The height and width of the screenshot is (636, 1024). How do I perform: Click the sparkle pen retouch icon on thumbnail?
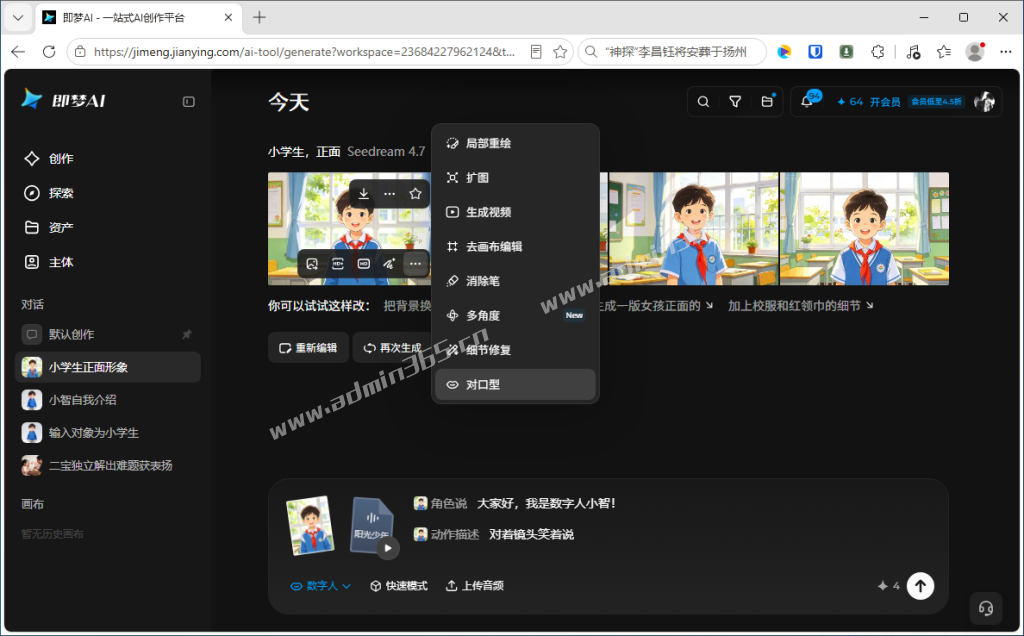pos(389,264)
